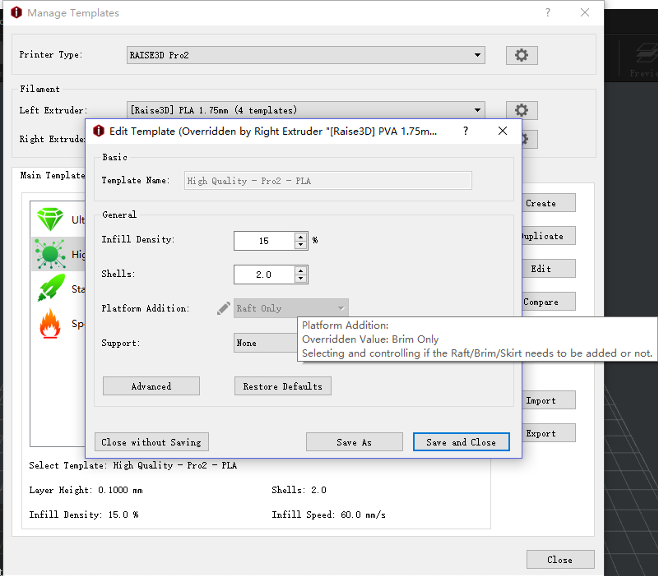
Task: Click Save and Close
Action: pos(461,442)
